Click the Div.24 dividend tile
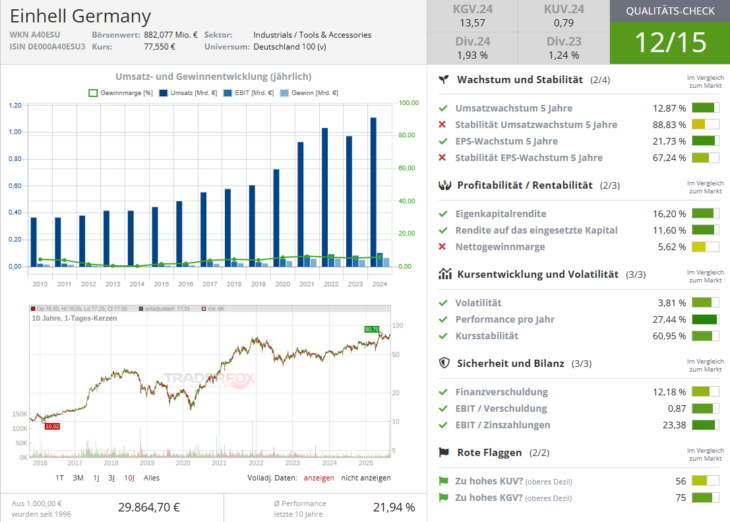The height and width of the screenshot is (522, 730). click(x=472, y=48)
